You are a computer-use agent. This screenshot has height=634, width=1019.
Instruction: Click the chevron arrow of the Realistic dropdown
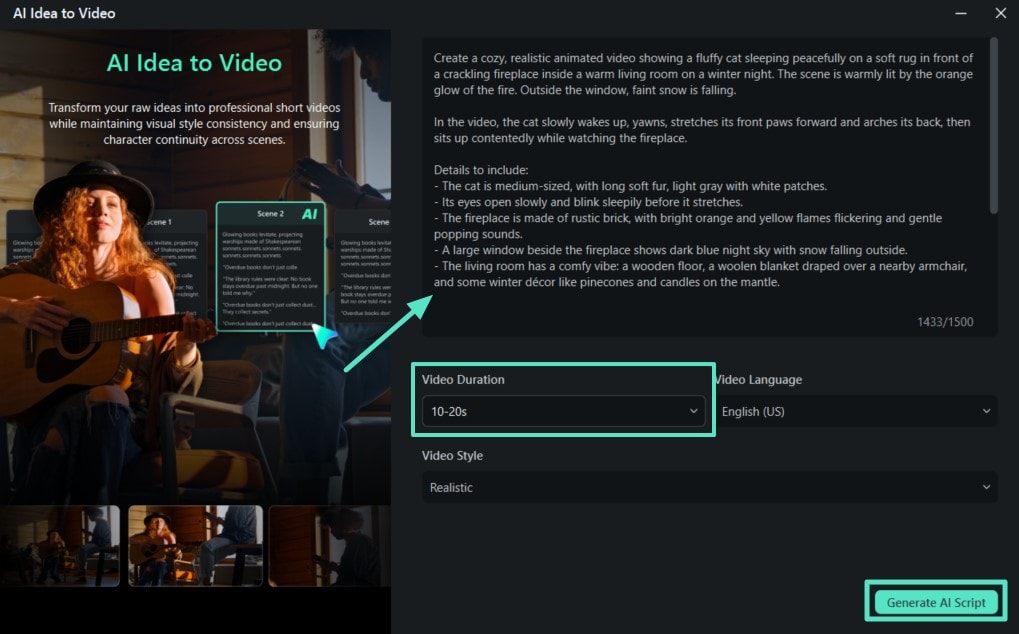[987, 487]
